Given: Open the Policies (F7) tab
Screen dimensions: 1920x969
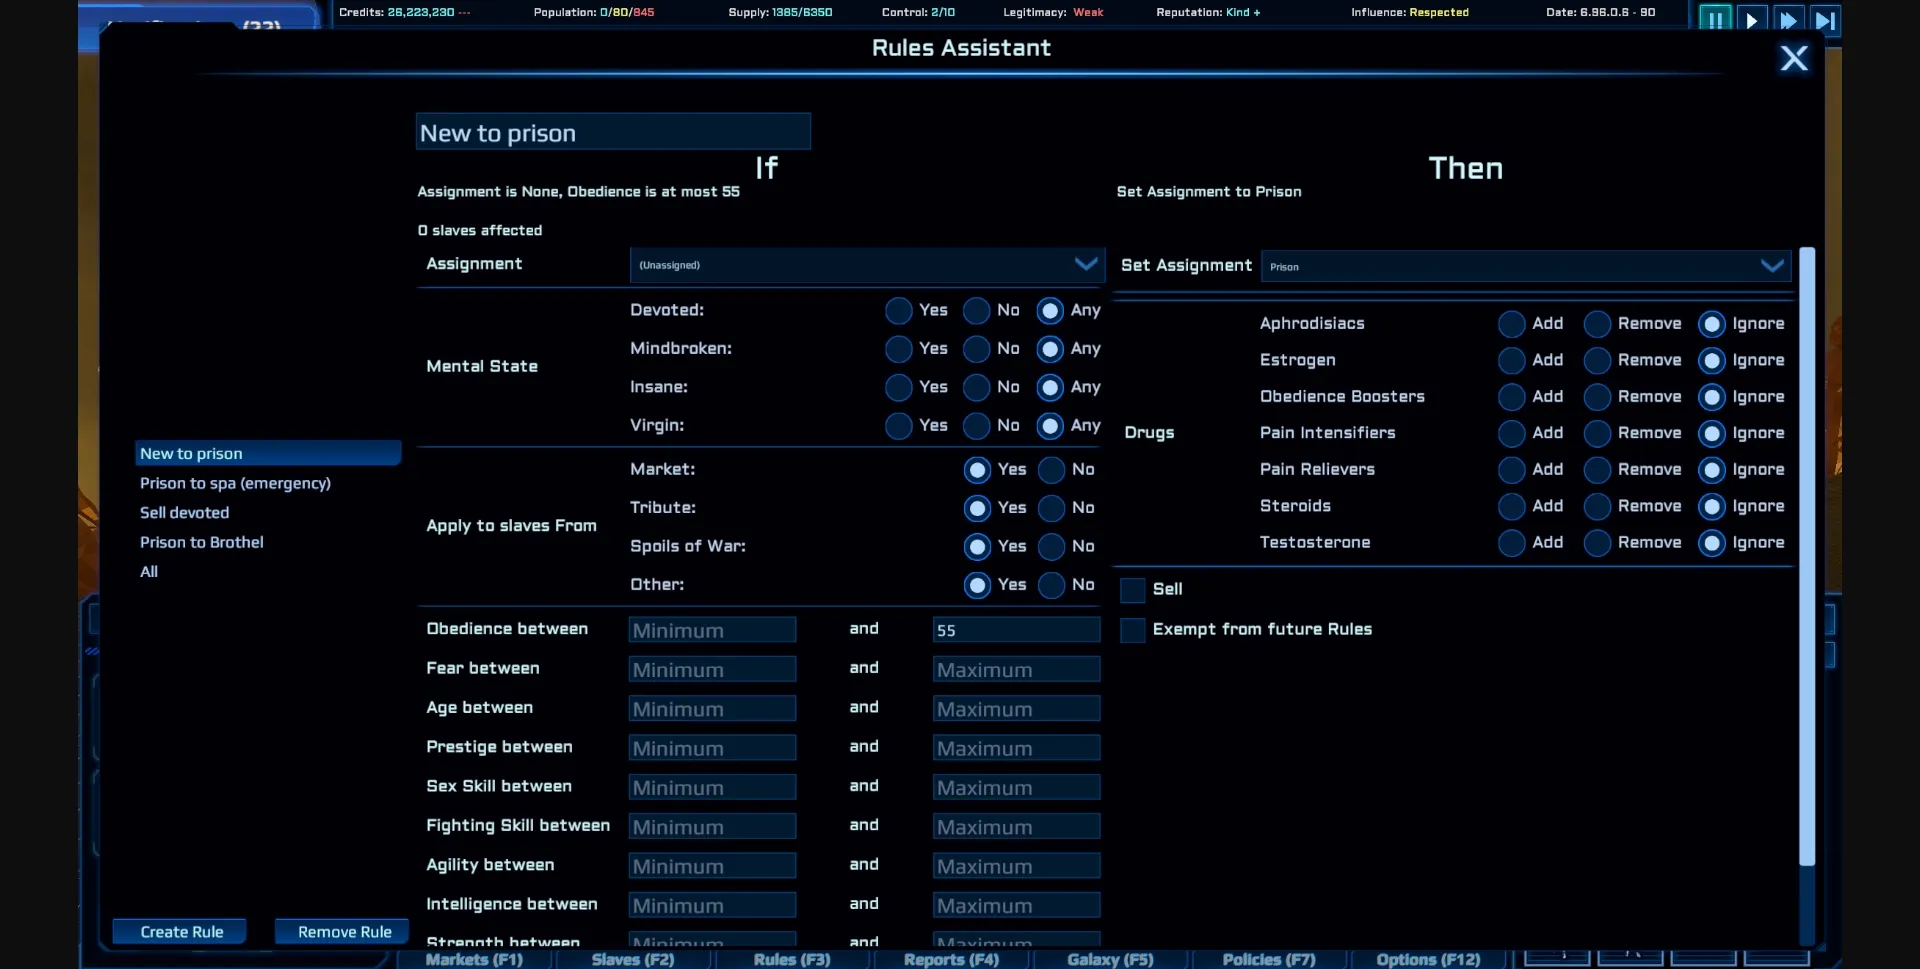Looking at the screenshot, I should click(1267, 959).
